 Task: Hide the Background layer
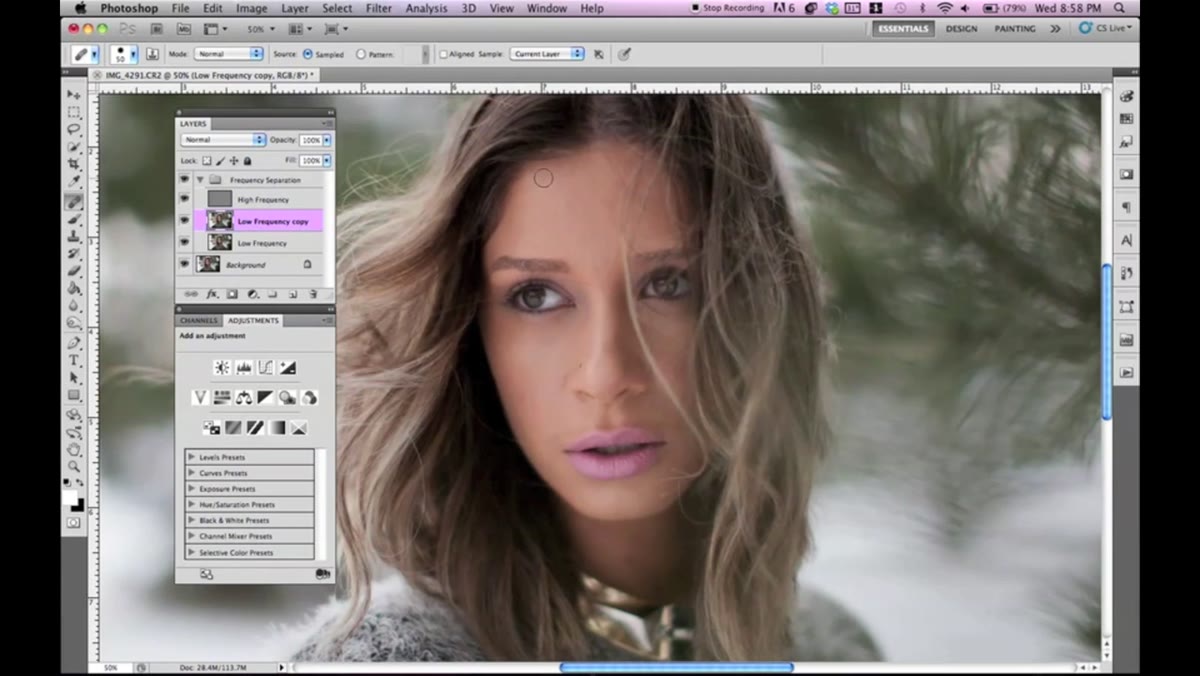click(184, 265)
